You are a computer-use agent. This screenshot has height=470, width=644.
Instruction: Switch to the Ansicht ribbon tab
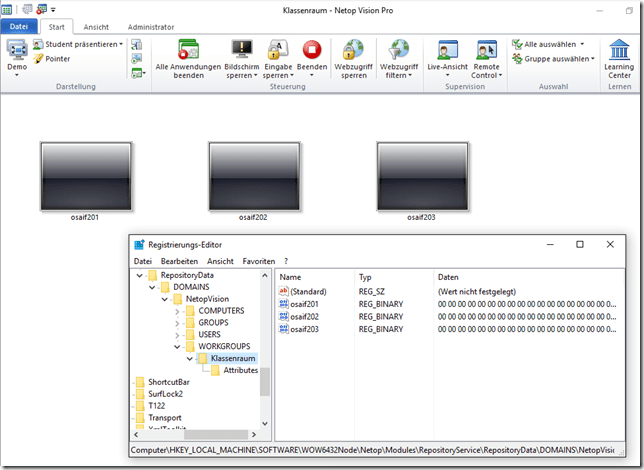[97, 27]
